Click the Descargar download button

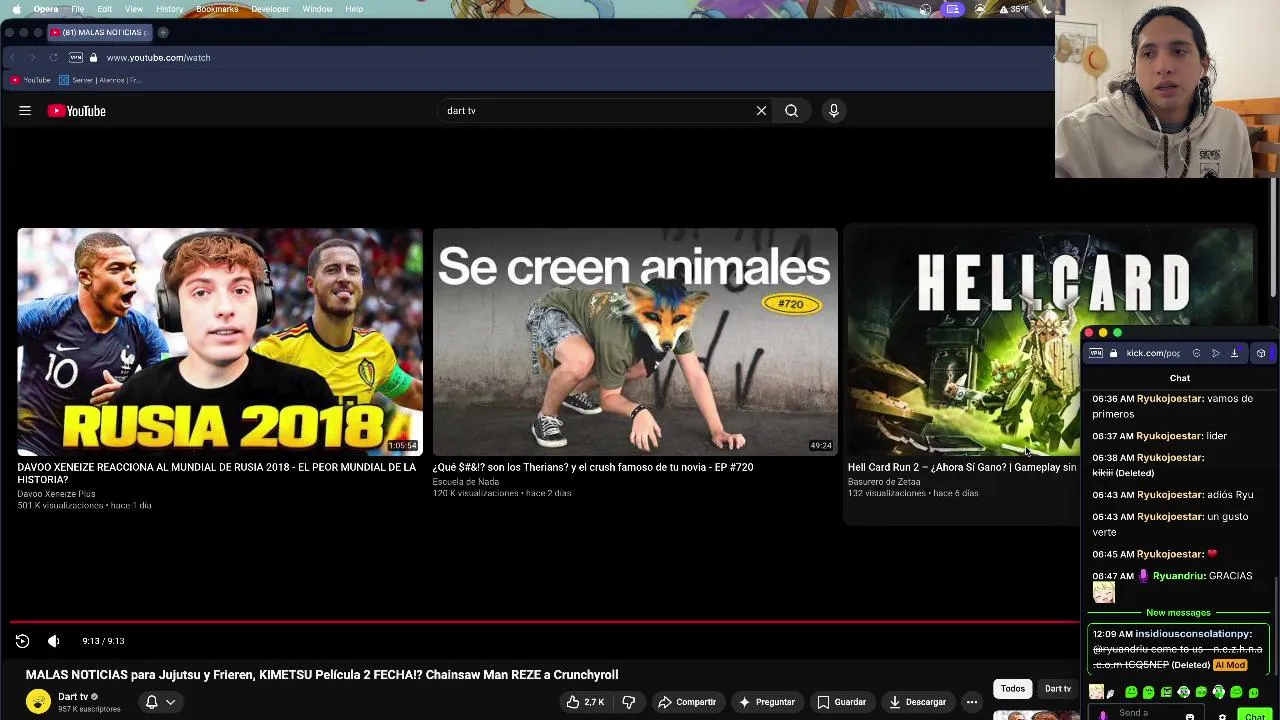tap(917, 702)
